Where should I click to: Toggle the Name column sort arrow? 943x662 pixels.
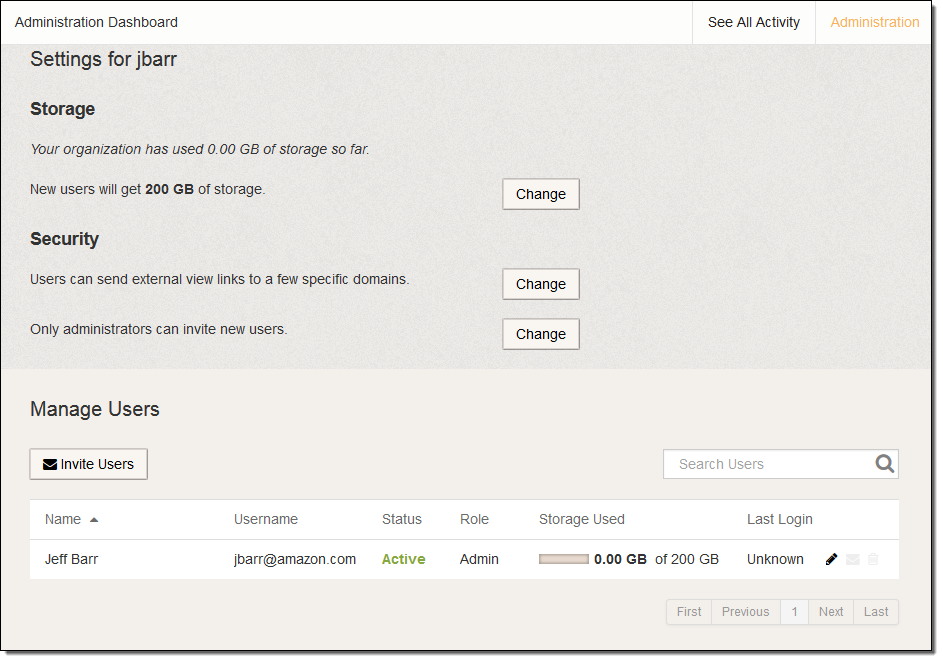94,519
